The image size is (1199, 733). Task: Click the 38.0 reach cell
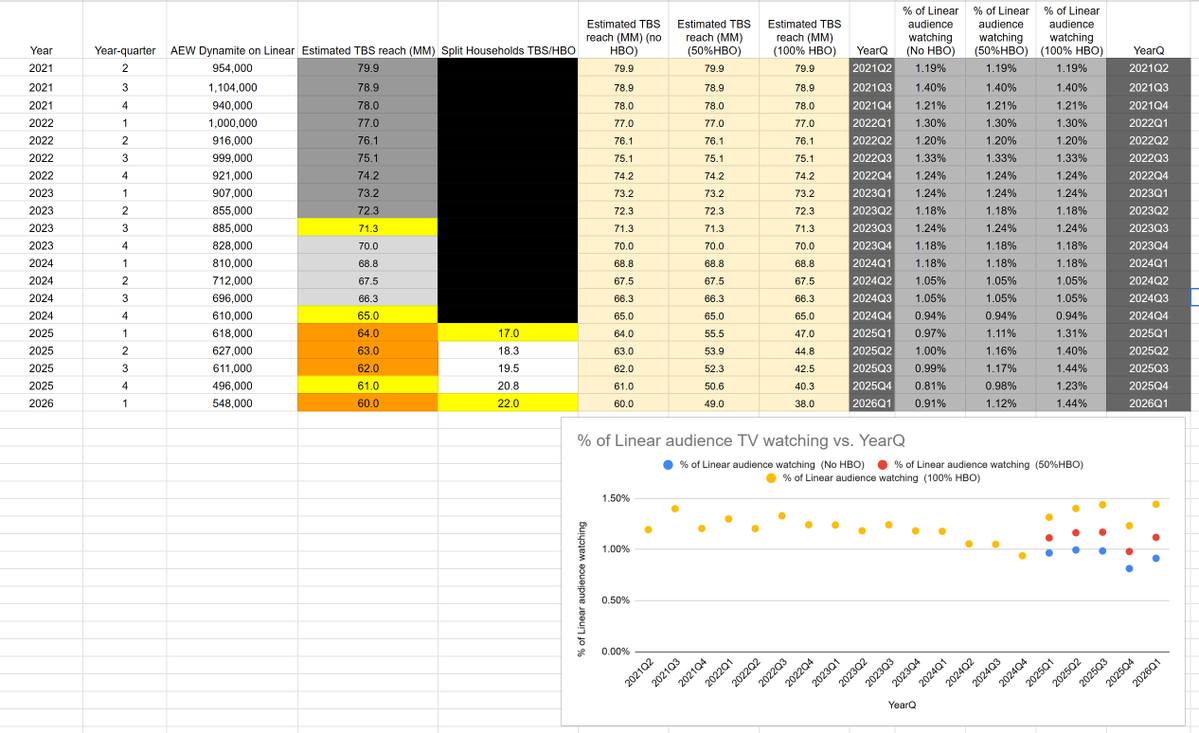pyautogui.click(x=804, y=404)
